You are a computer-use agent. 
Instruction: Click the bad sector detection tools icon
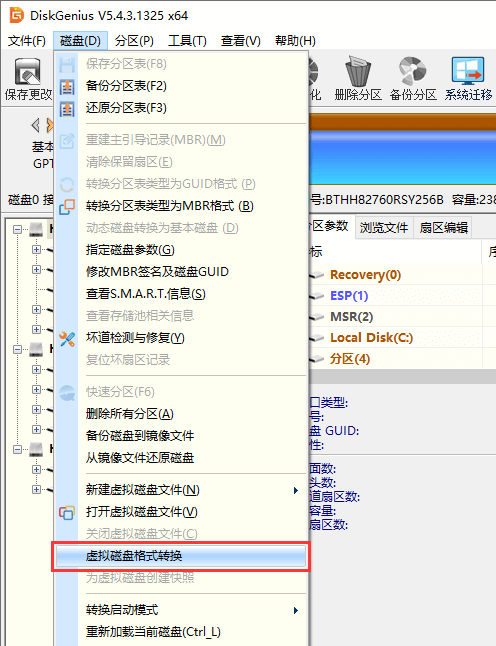[67, 339]
